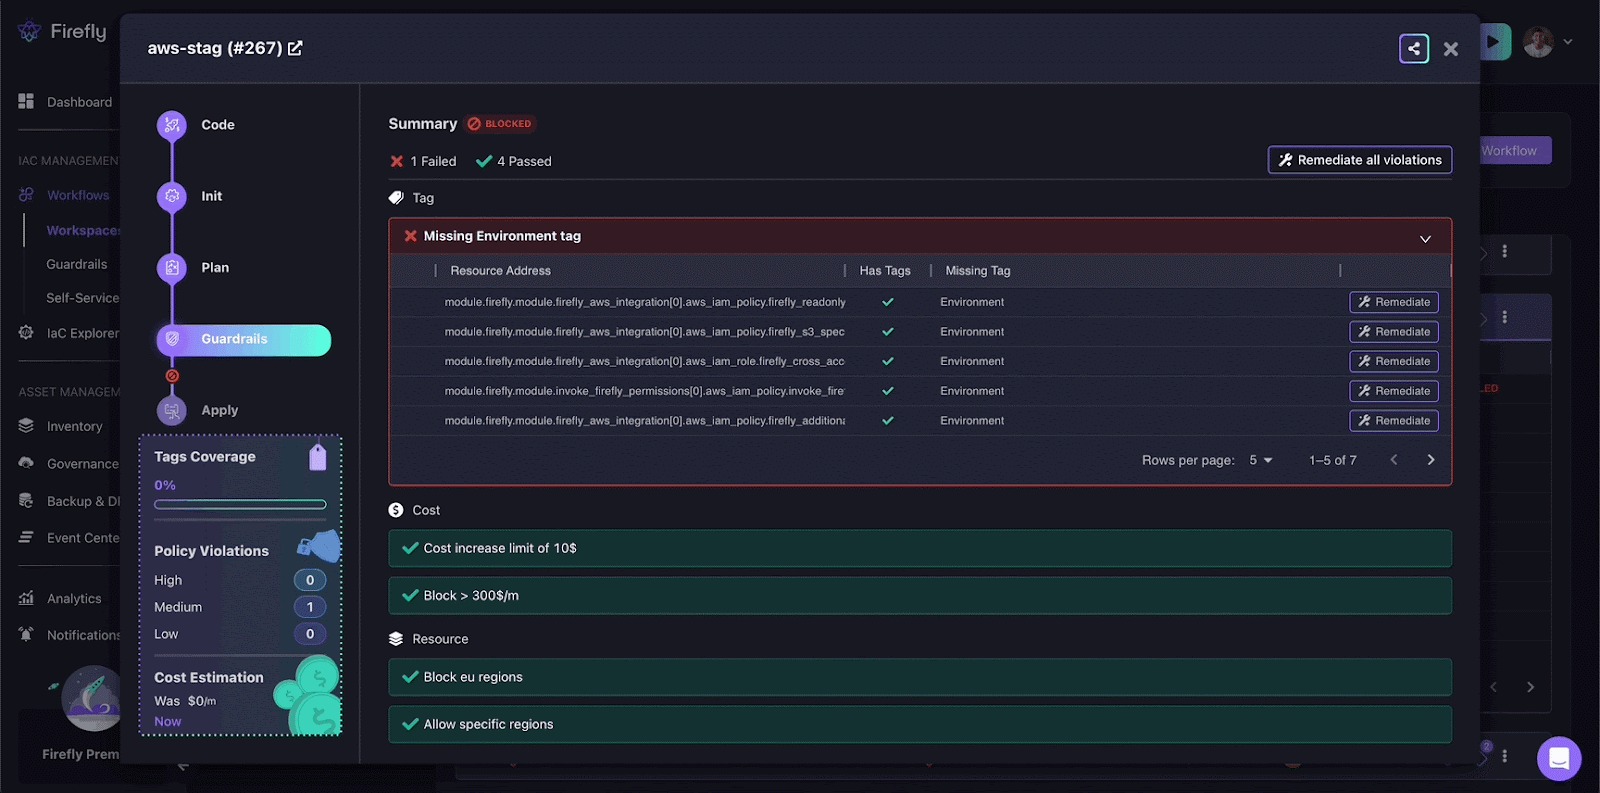Screen dimensions: 1600x793
Task: Remediate firefly_cross_acc role row
Action: (1394, 361)
